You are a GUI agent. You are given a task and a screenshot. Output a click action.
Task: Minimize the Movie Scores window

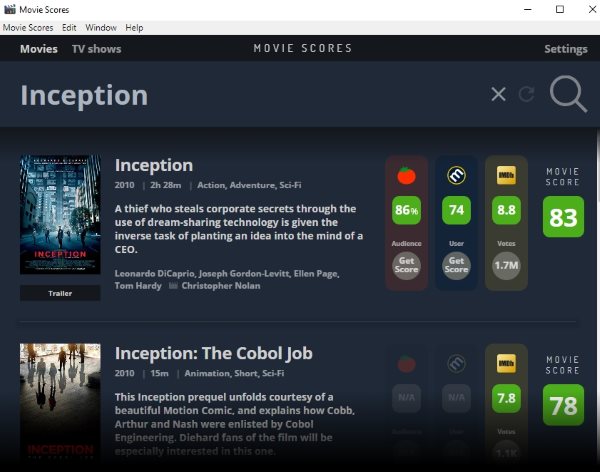[x=528, y=9]
